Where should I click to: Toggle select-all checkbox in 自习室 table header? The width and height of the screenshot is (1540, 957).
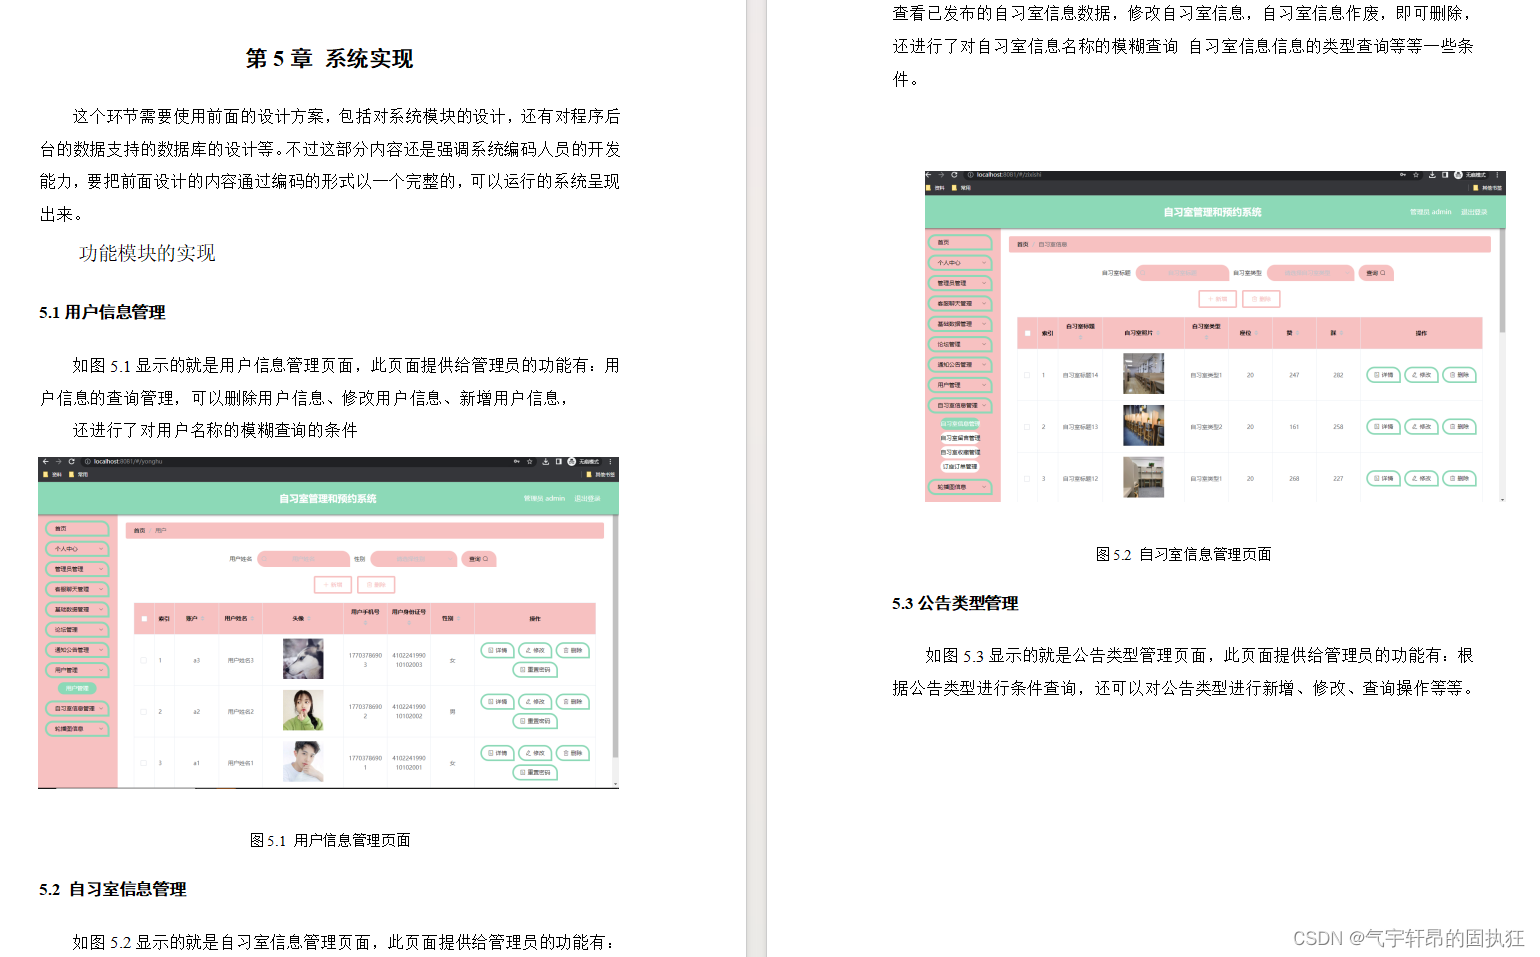(1027, 333)
